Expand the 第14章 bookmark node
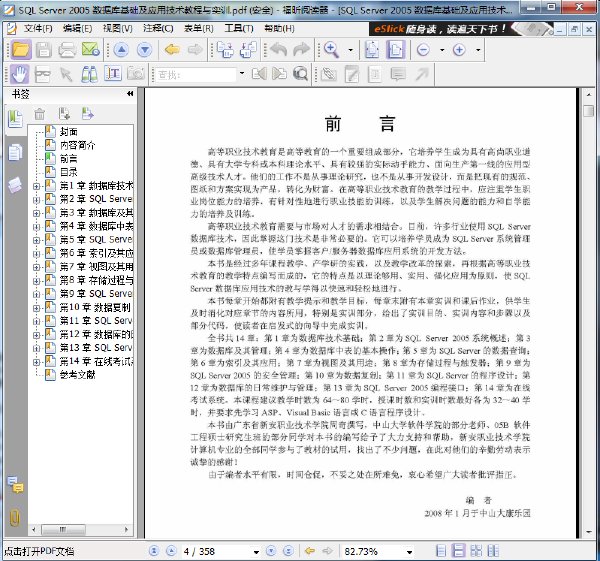 (36, 362)
